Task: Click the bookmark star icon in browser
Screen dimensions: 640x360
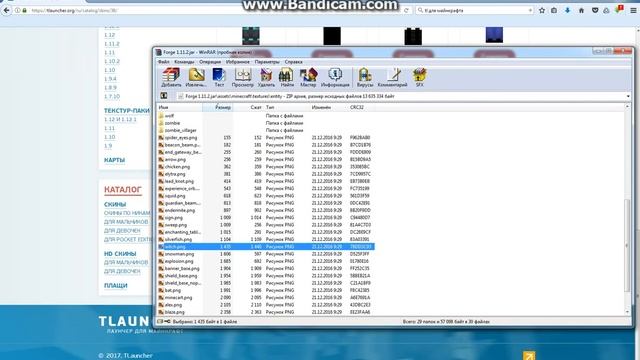Action: (542, 10)
